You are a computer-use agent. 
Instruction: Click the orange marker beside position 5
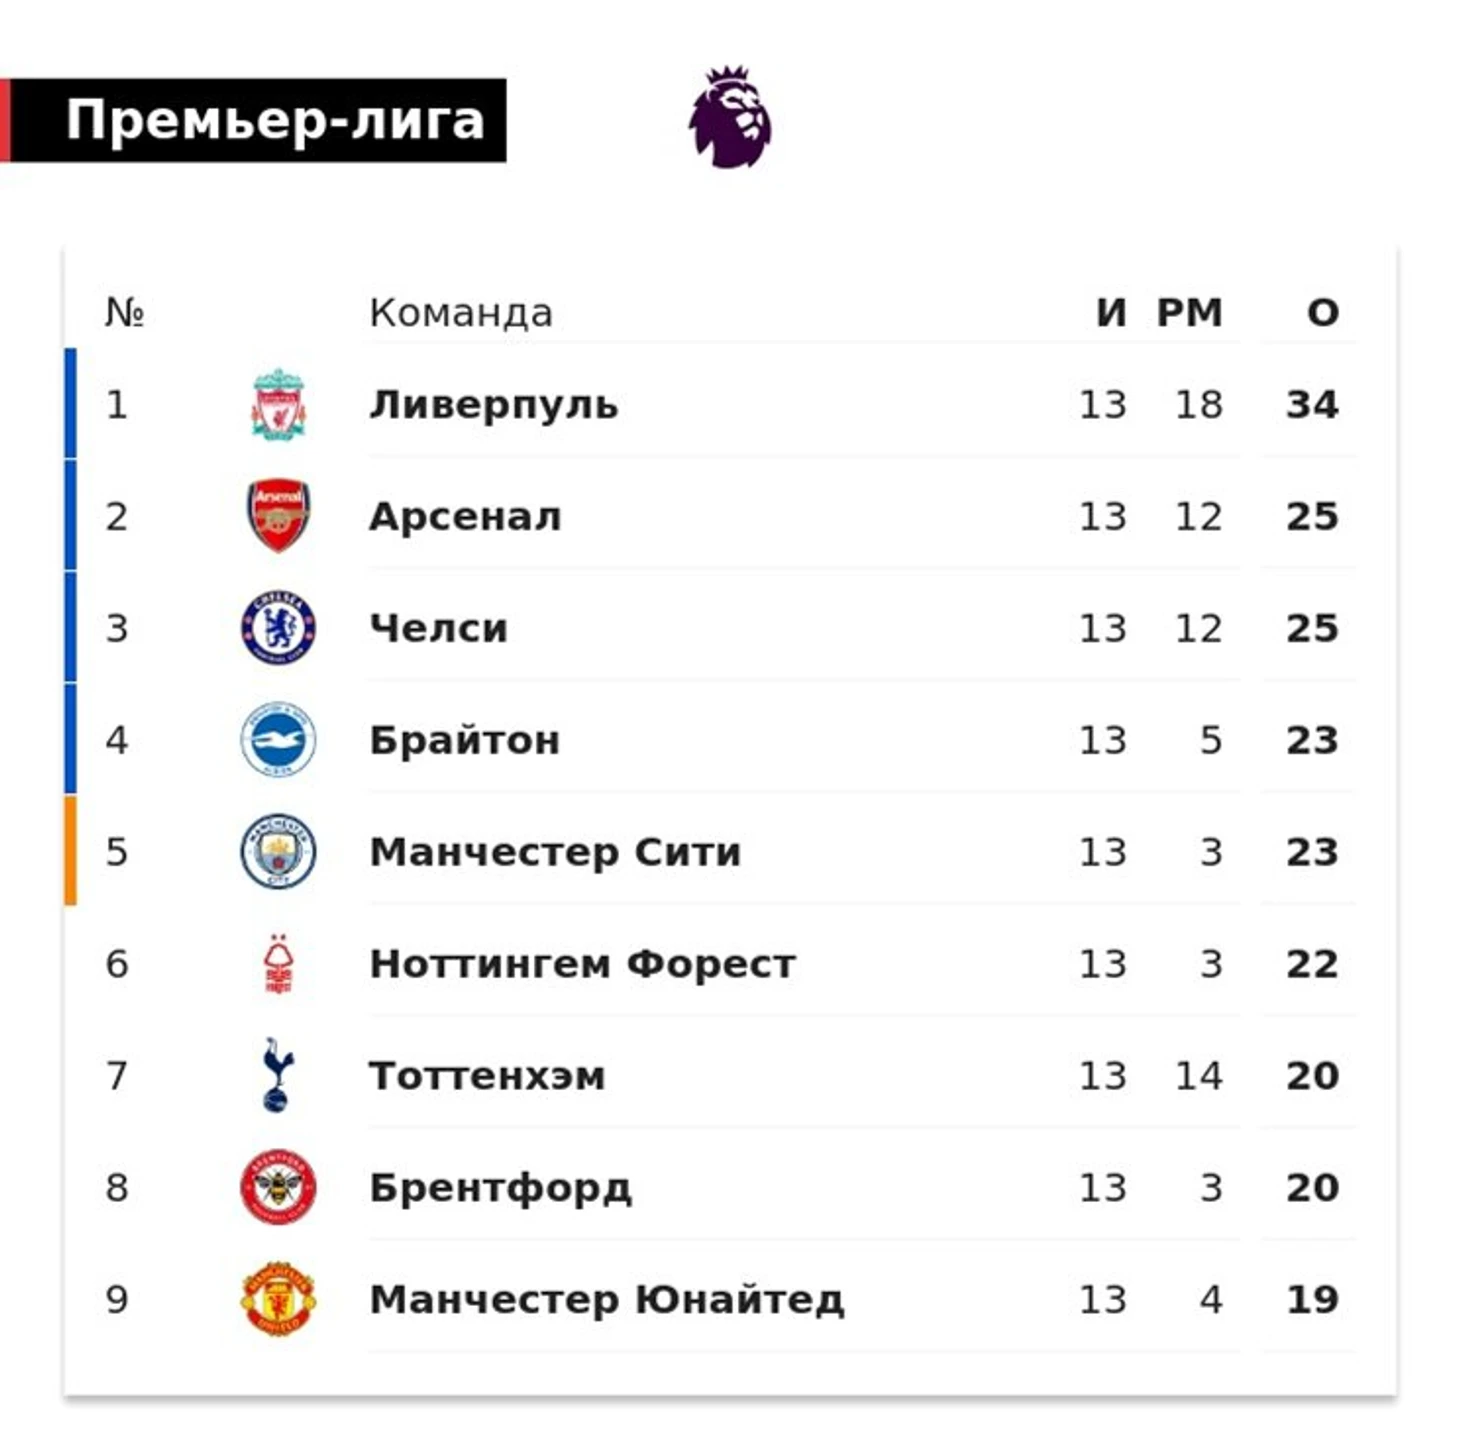[x=70, y=851]
